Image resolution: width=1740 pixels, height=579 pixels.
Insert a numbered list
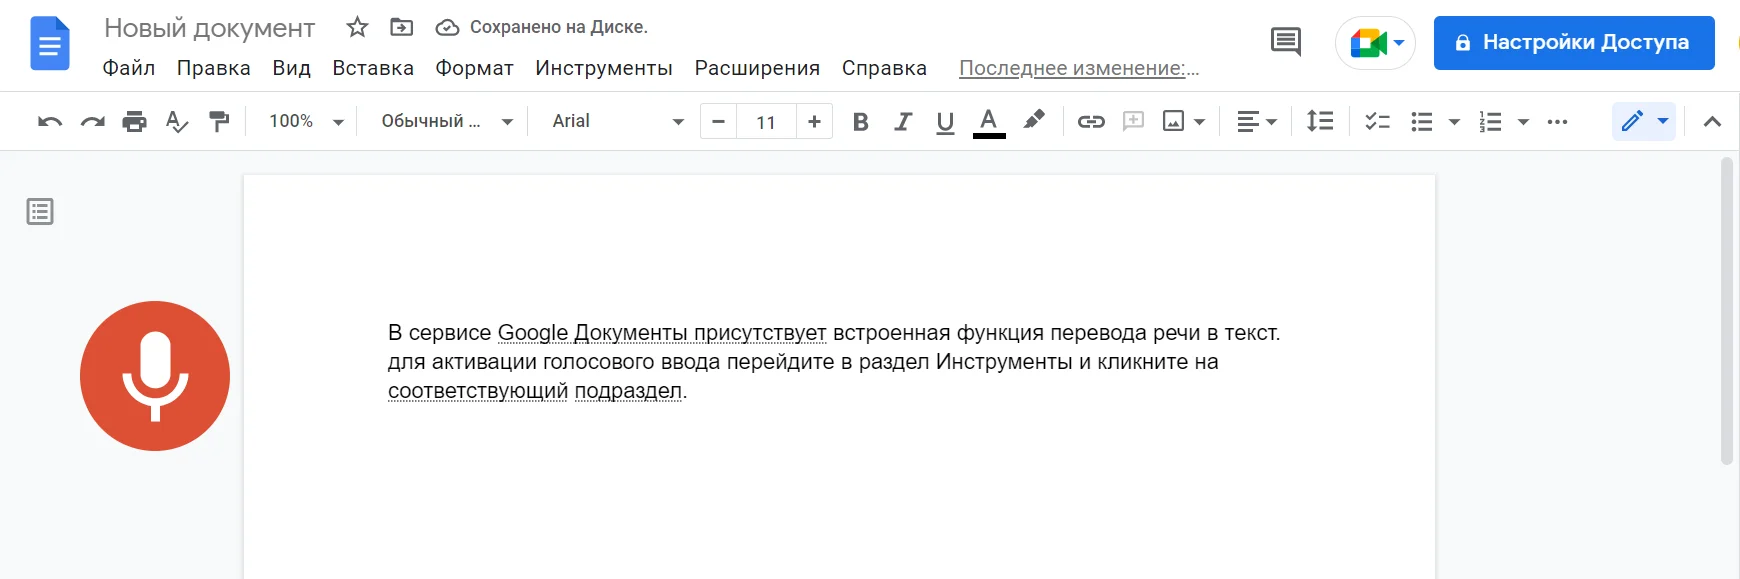(x=1490, y=122)
